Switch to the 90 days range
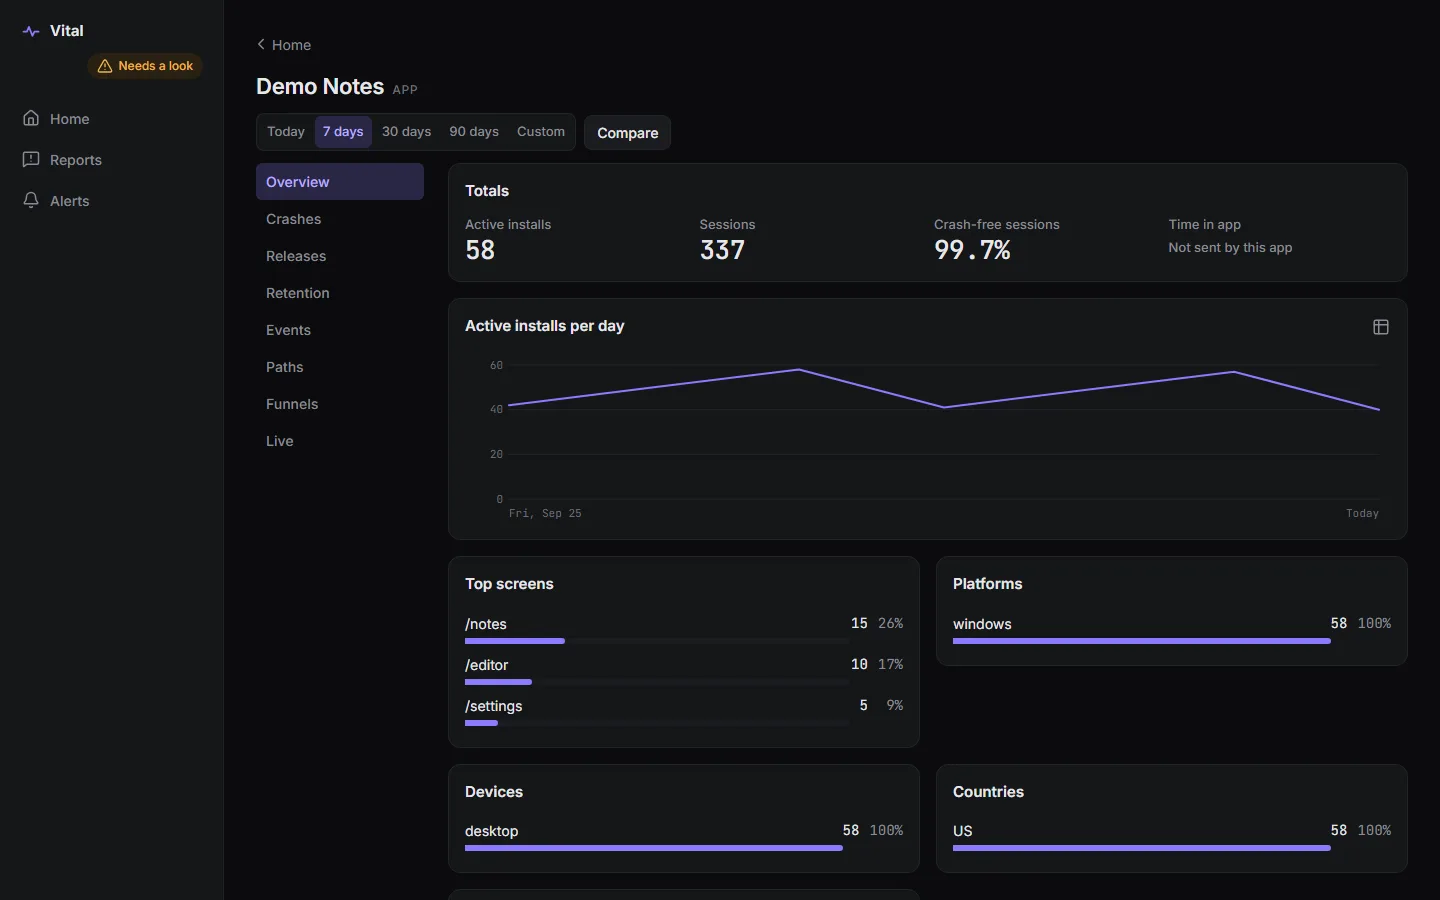Image resolution: width=1440 pixels, height=900 pixels. pyautogui.click(x=474, y=132)
